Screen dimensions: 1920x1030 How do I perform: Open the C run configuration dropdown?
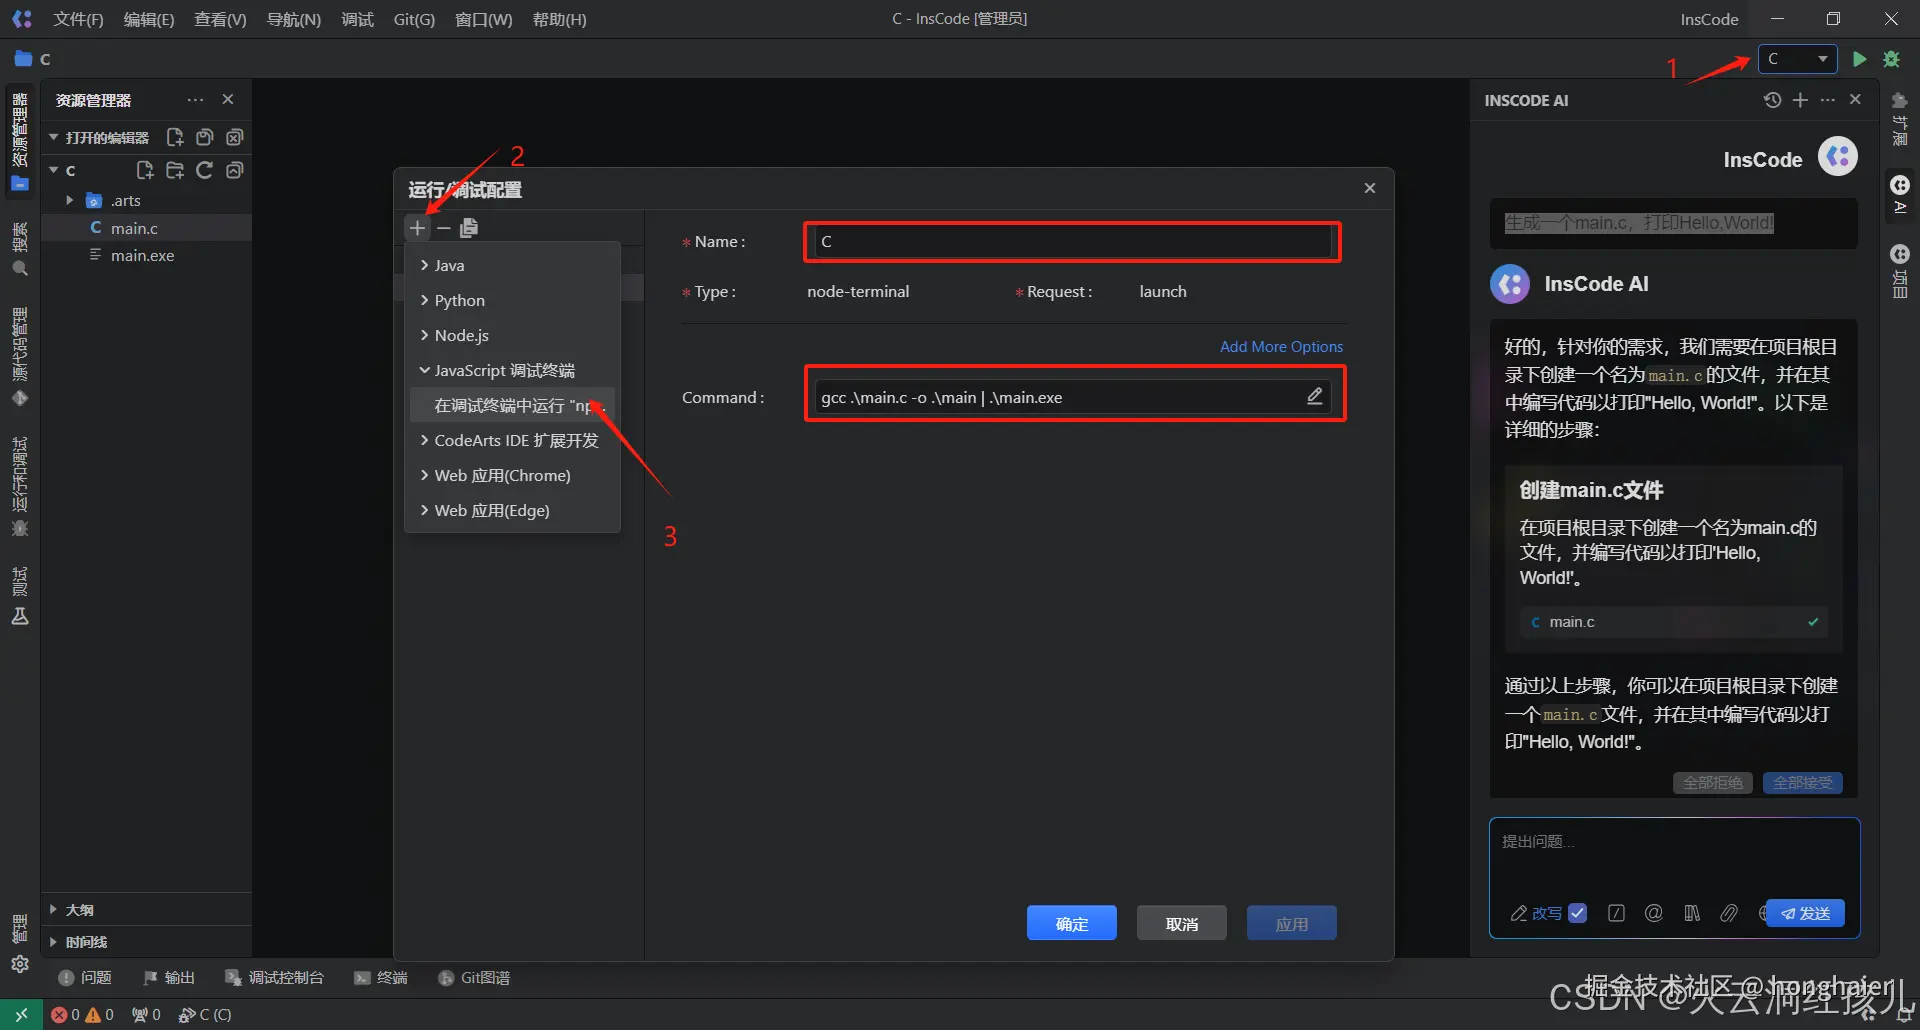pyautogui.click(x=1798, y=59)
